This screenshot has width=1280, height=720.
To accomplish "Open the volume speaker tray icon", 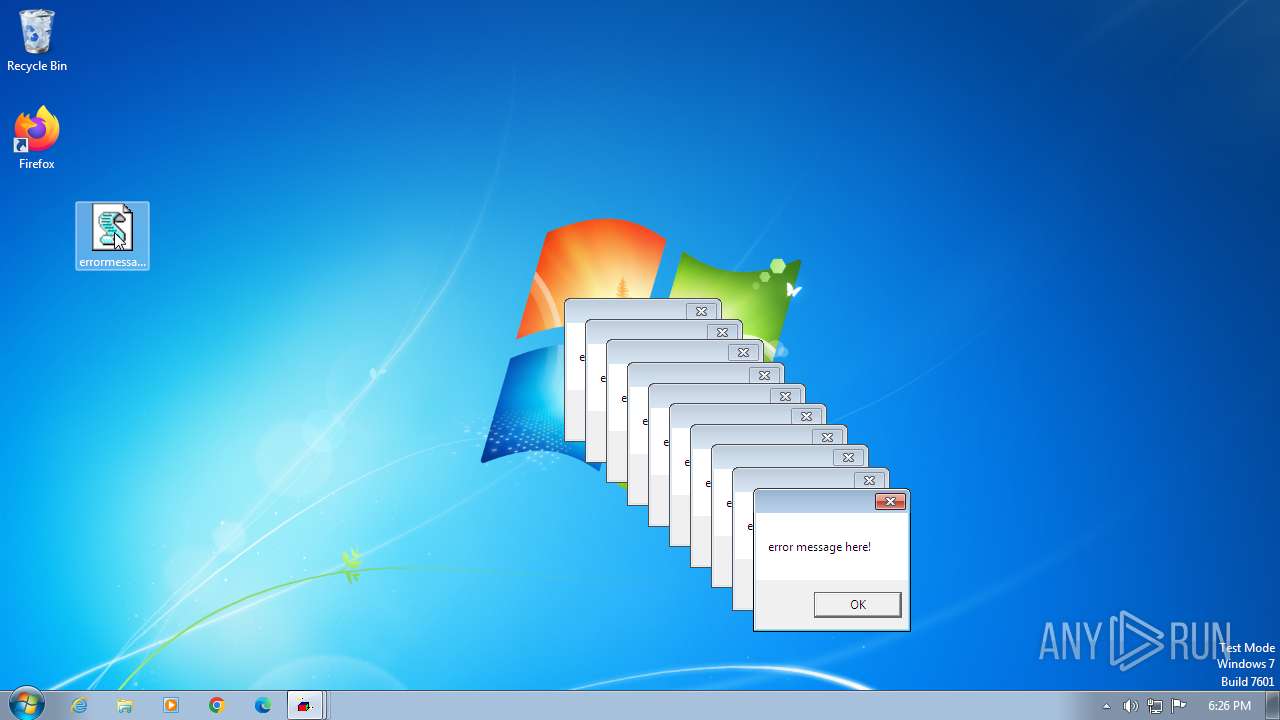I will (x=1130, y=706).
